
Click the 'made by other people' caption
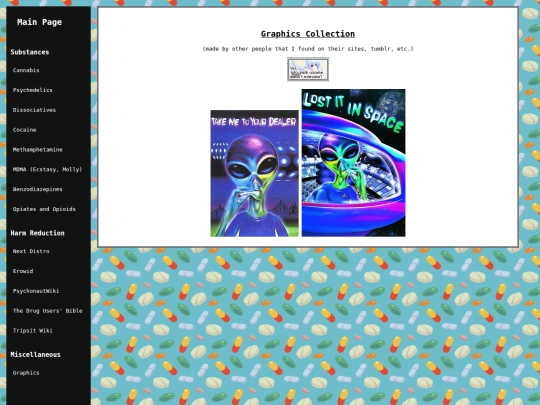tap(308, 49)
